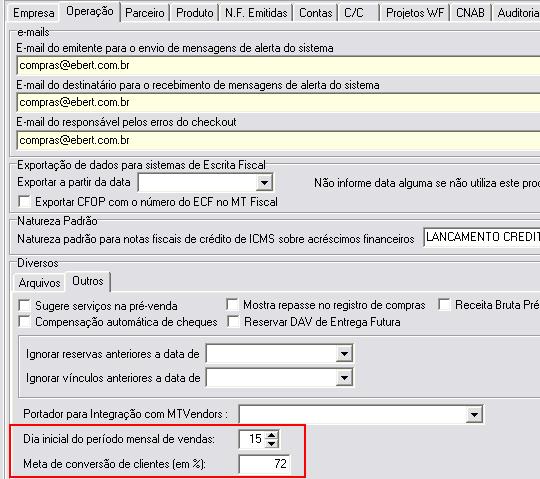Click the Portador para Integração input area
Screen dimensions: 540x479
point(353,414)
